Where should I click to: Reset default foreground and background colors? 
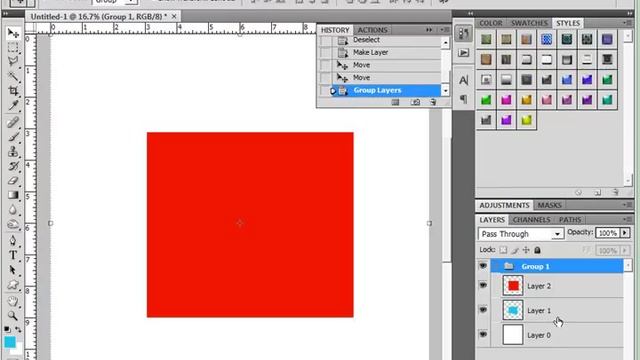pyautogui.click(x=7, y=329)
